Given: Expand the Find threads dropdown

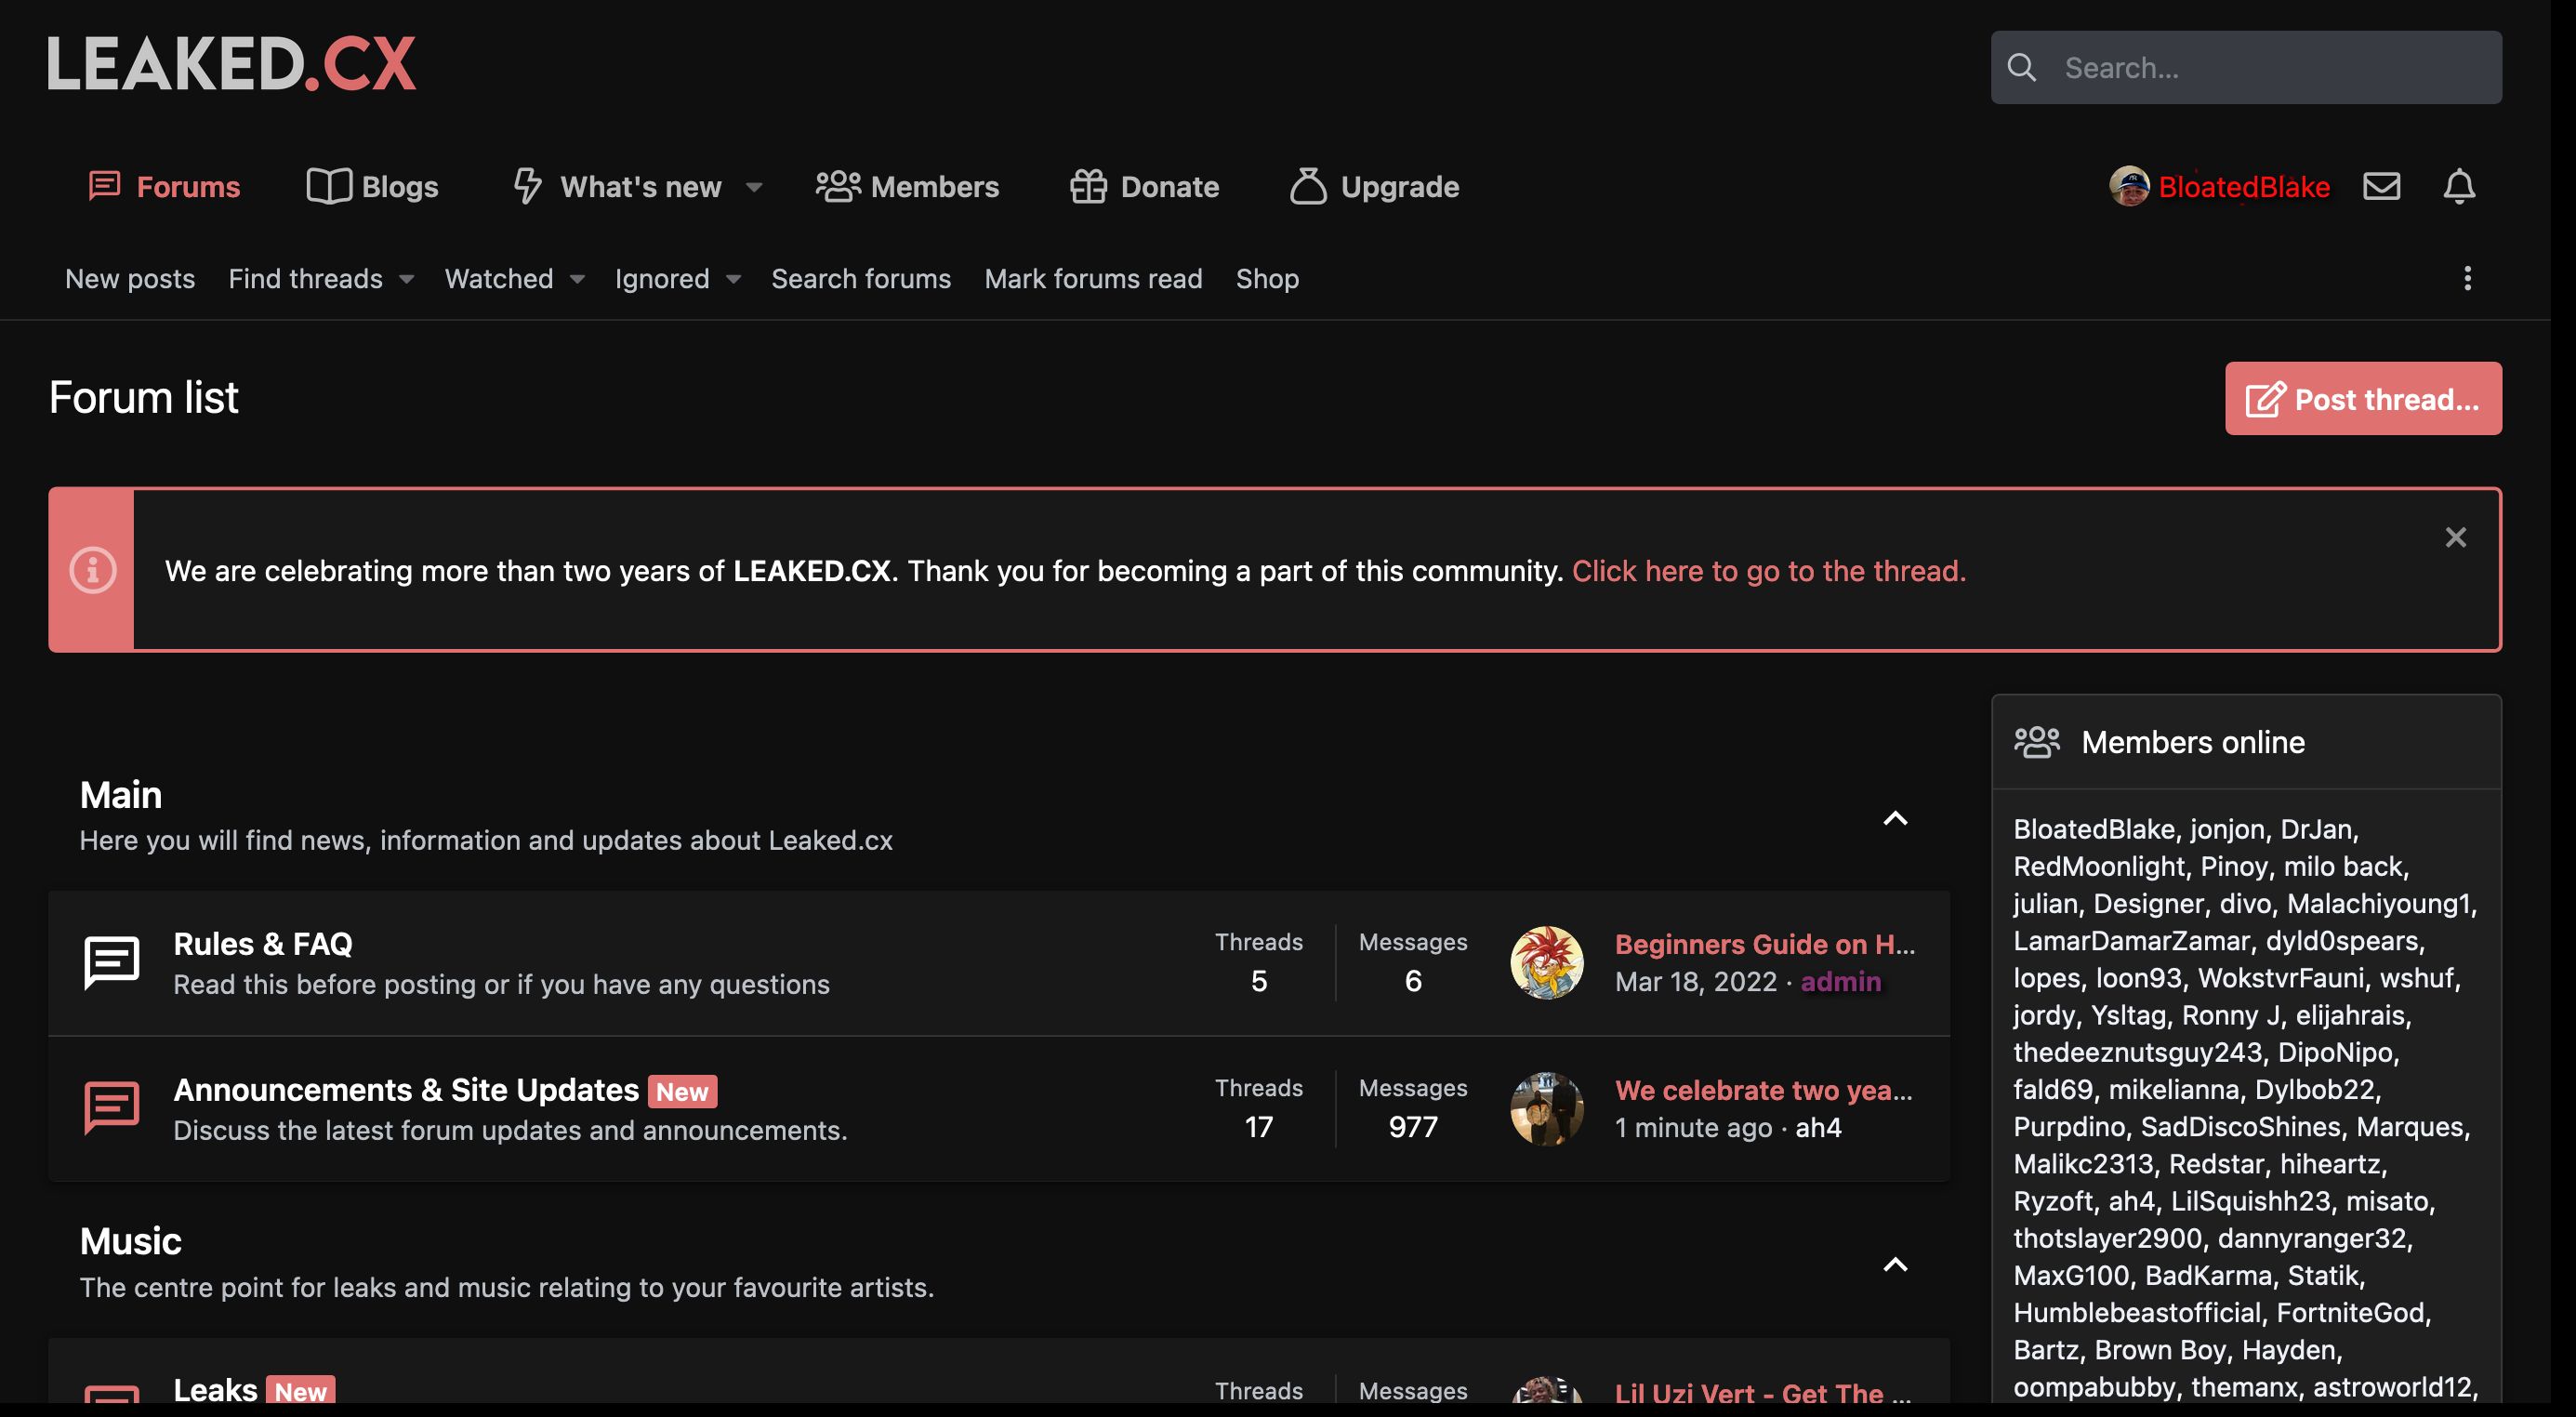Looking at the screenshot, I should pyautogui.click(x=406, y=279).
